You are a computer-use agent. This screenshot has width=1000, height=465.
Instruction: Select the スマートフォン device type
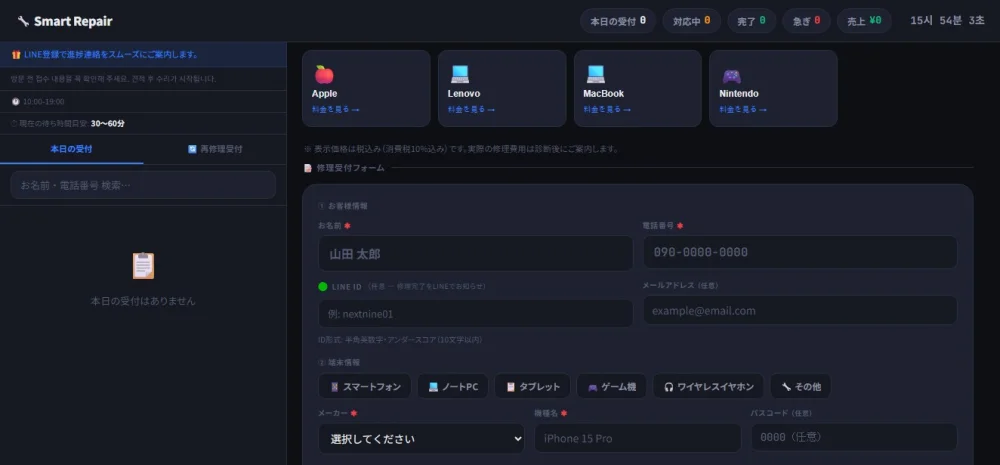click(x=365, y=387)
